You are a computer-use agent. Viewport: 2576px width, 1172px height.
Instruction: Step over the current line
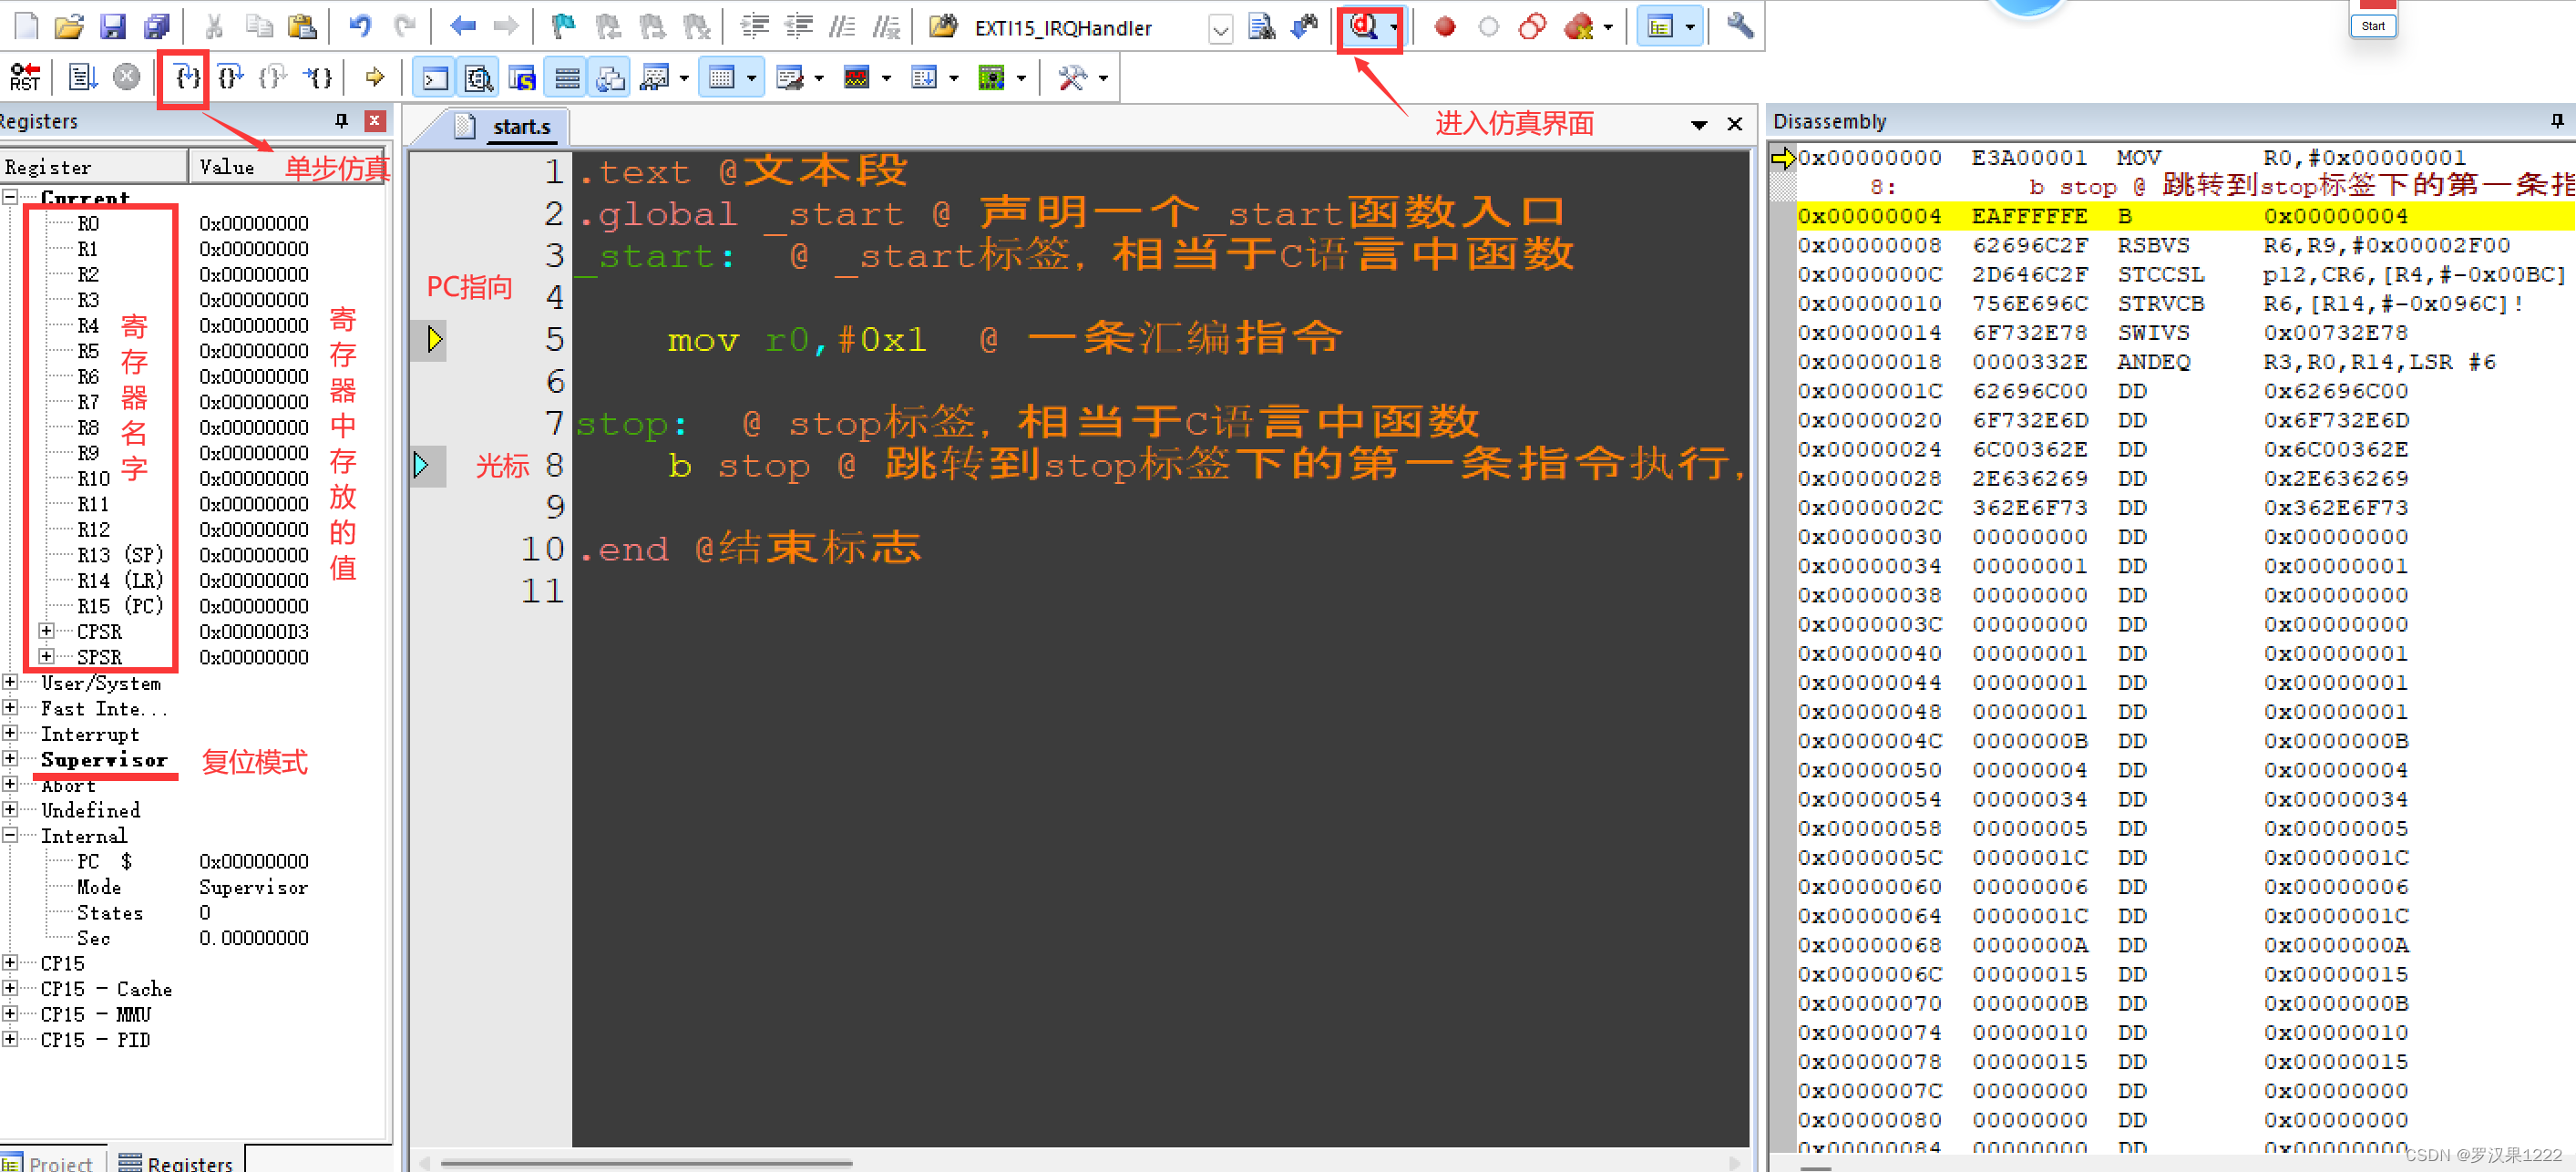click(x=231, y=77)
